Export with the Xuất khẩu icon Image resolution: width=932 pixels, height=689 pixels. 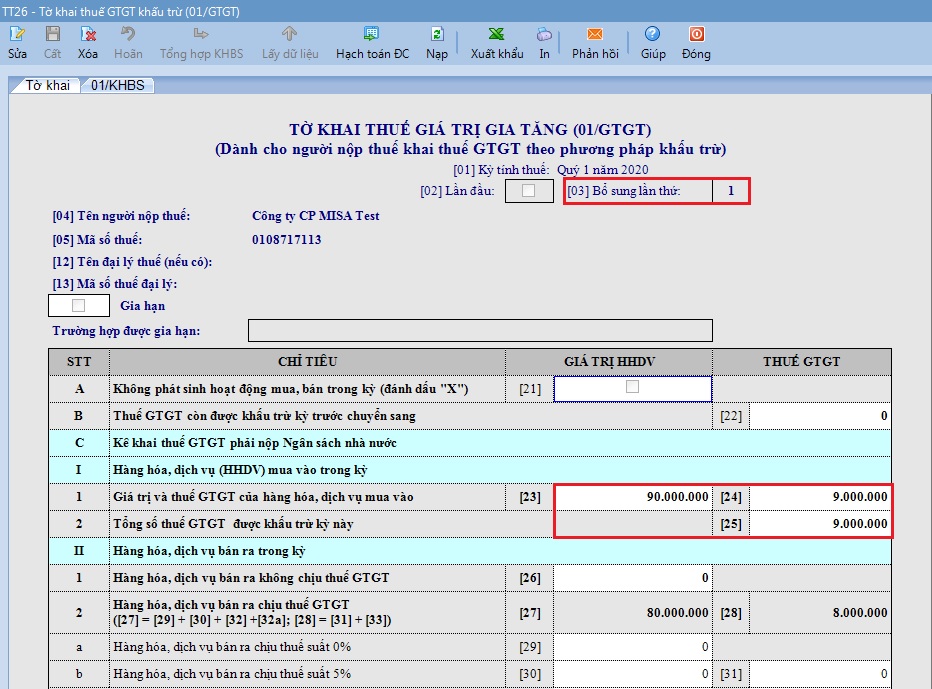[496, 34]
